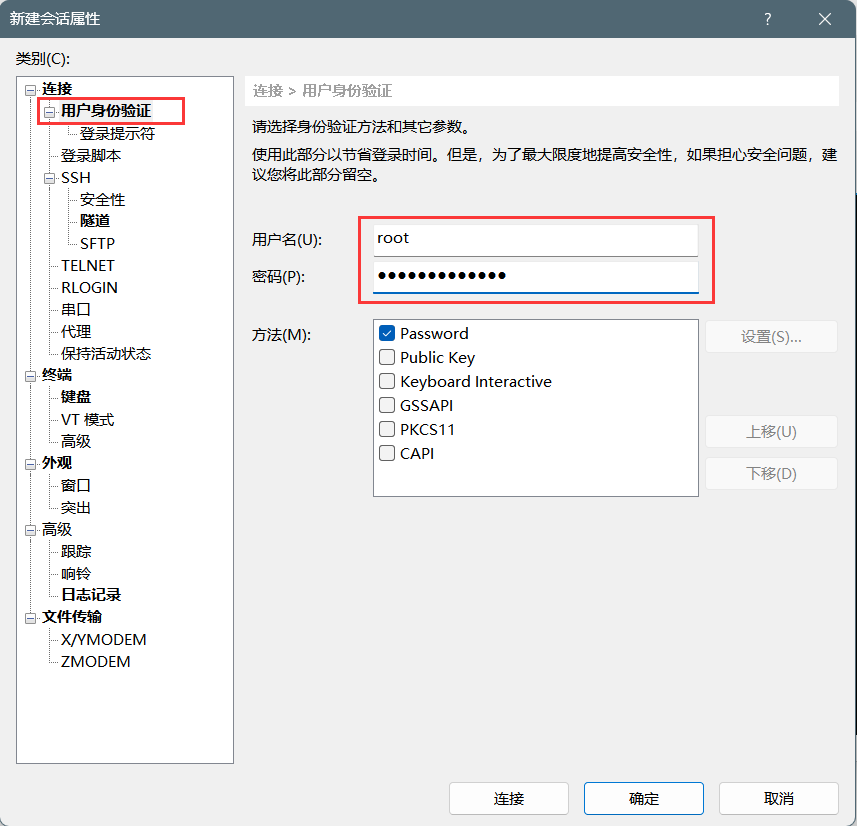Click inside the 用户名 input field
Viewport: 857px width, 826px height.
535,239
